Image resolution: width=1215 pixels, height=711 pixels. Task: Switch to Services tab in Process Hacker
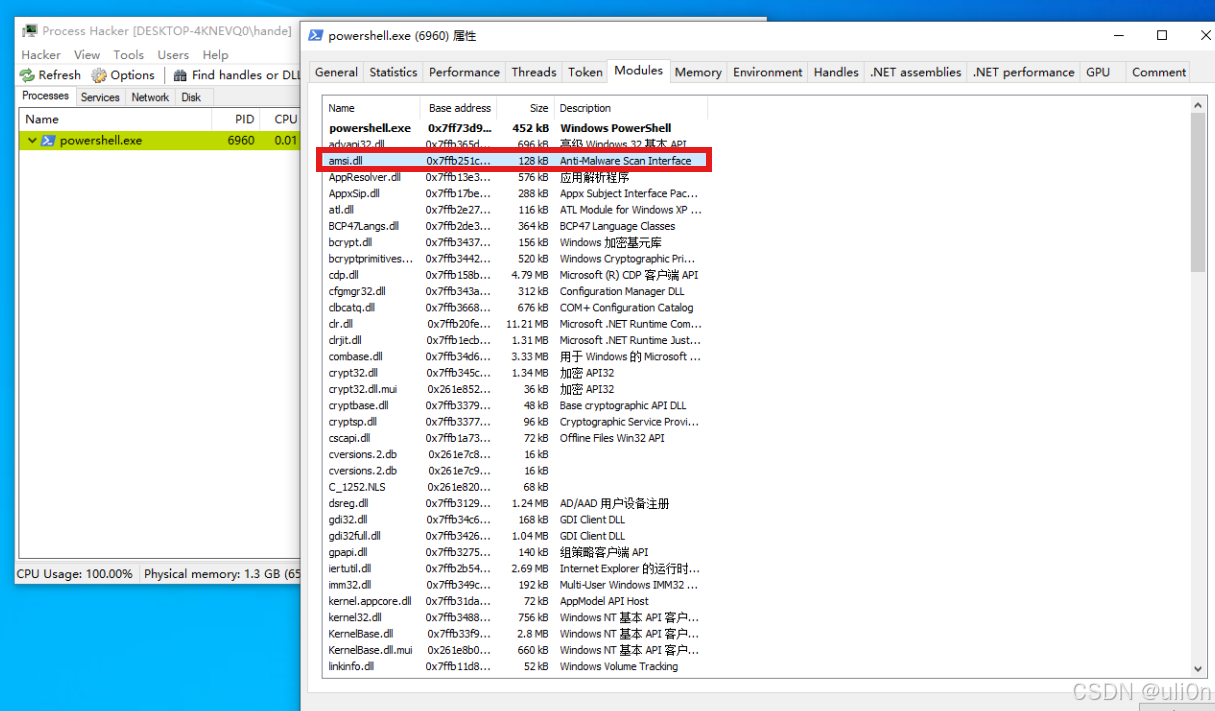[x=100, y=97]
